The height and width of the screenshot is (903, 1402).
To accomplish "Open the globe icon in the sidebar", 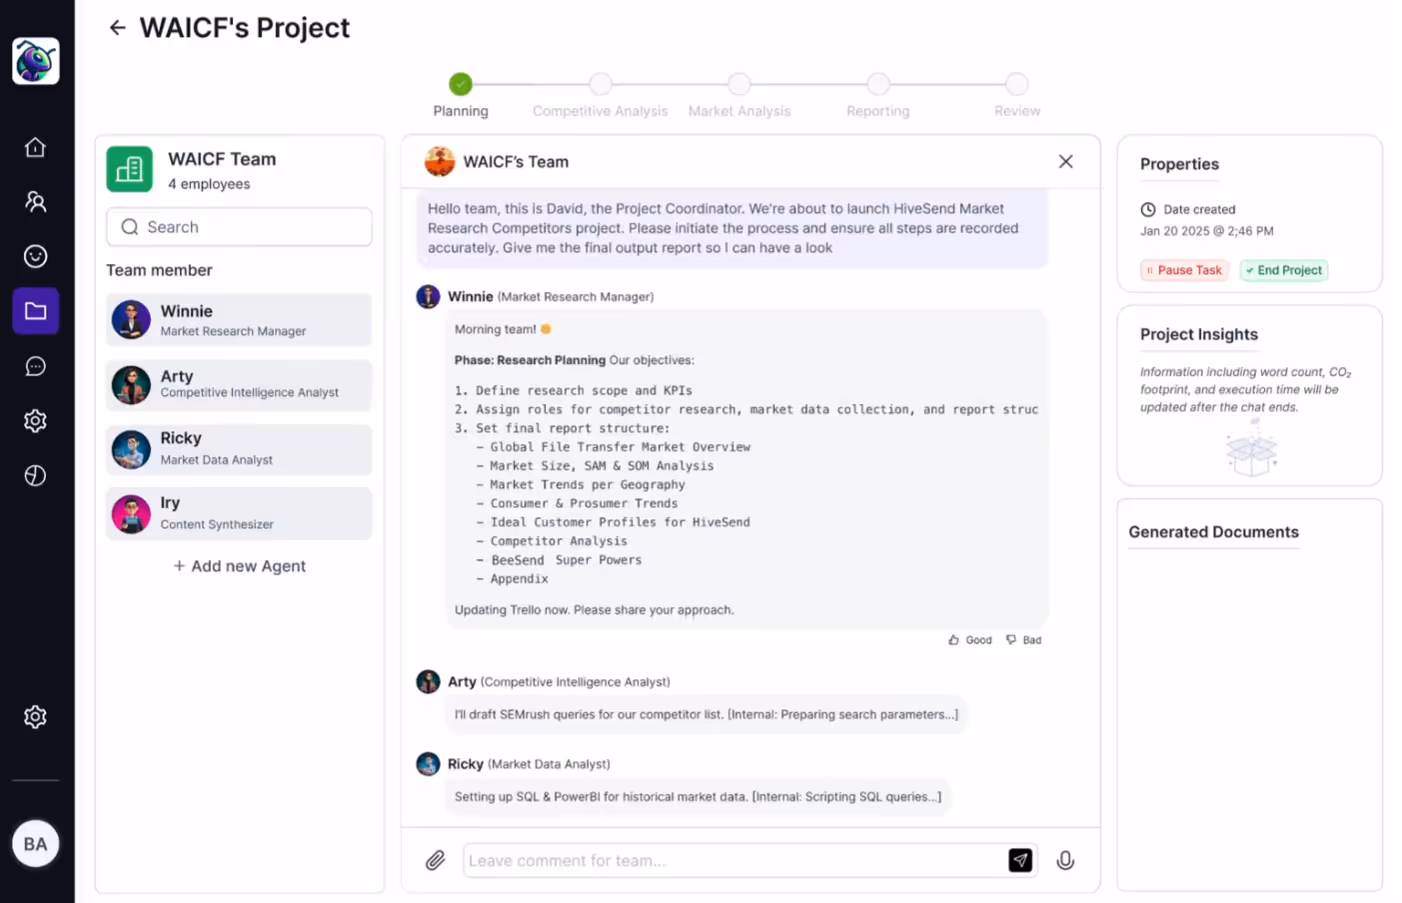I will tap(35, 475).
